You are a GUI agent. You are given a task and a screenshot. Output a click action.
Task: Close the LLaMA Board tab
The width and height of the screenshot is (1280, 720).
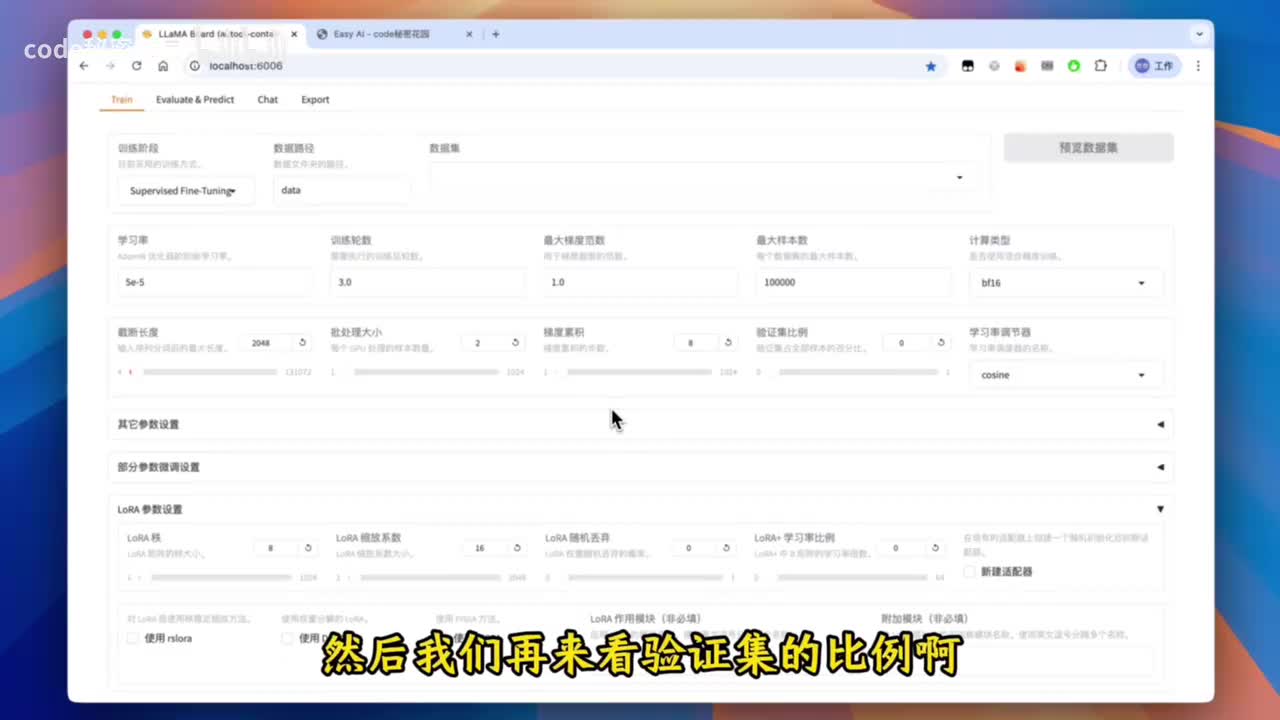coord(294,34)
